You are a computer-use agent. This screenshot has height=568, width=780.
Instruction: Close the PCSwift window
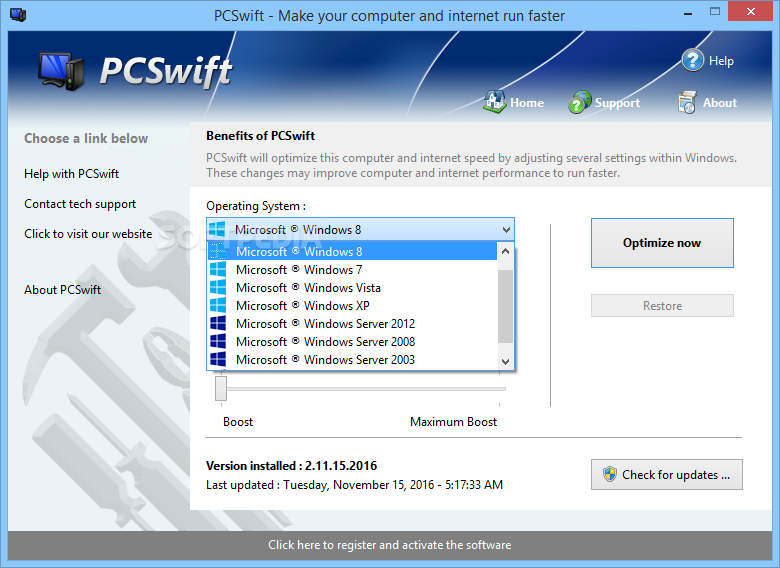tap(751, 11)
